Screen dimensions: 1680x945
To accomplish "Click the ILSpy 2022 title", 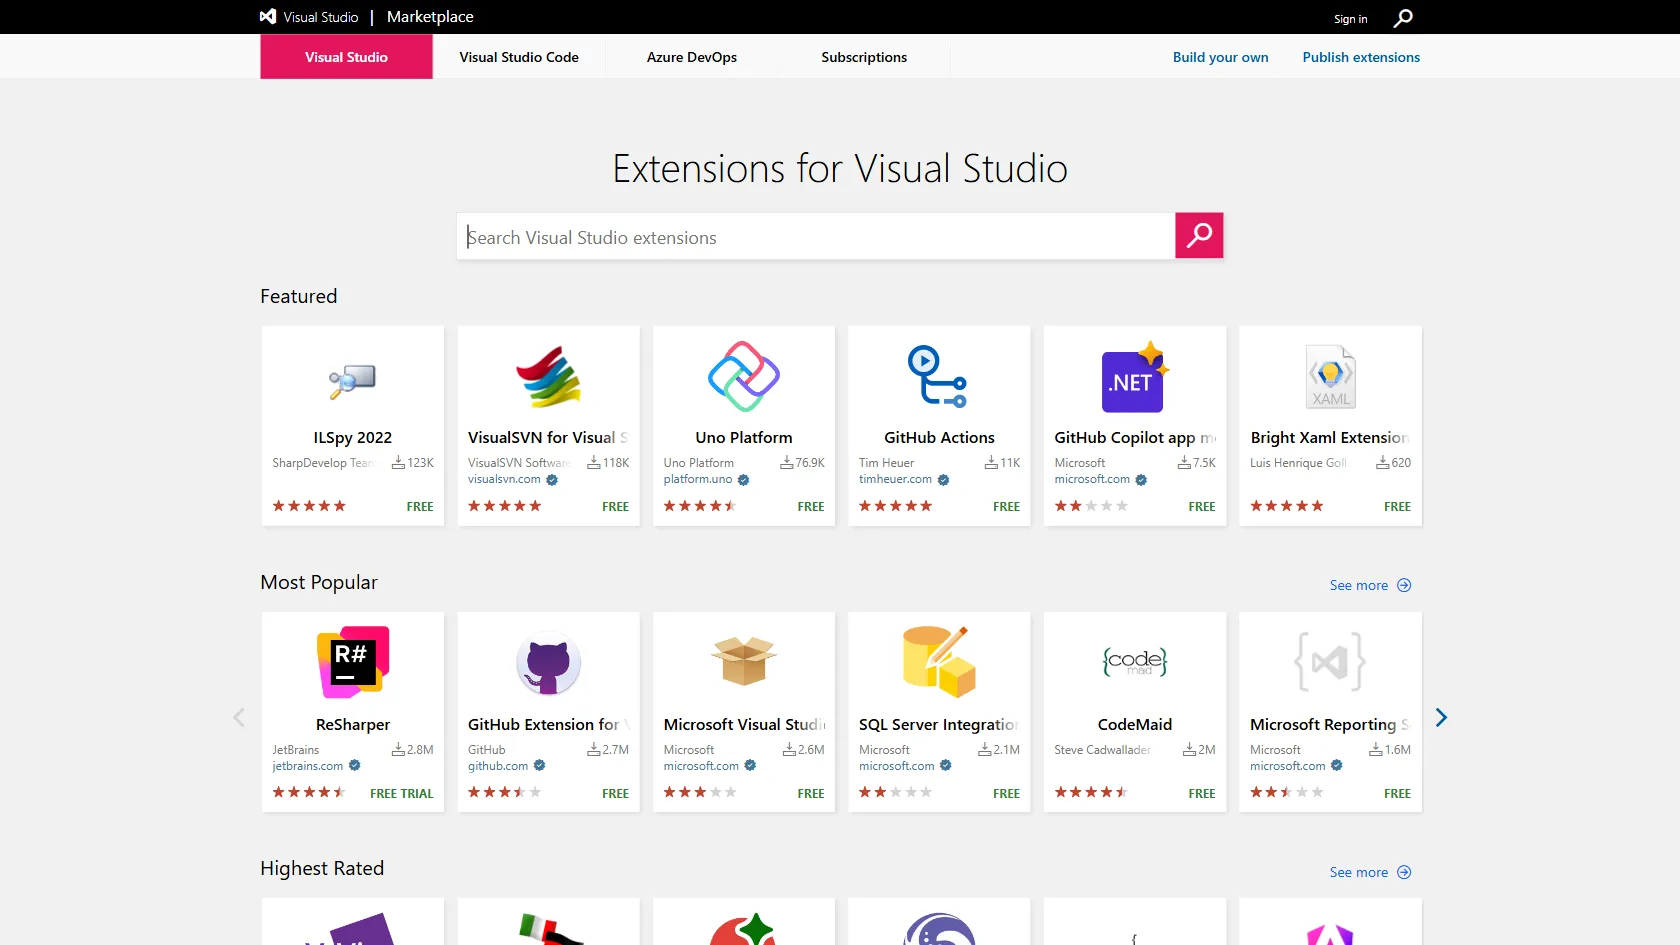I will [x=352, y=438].
